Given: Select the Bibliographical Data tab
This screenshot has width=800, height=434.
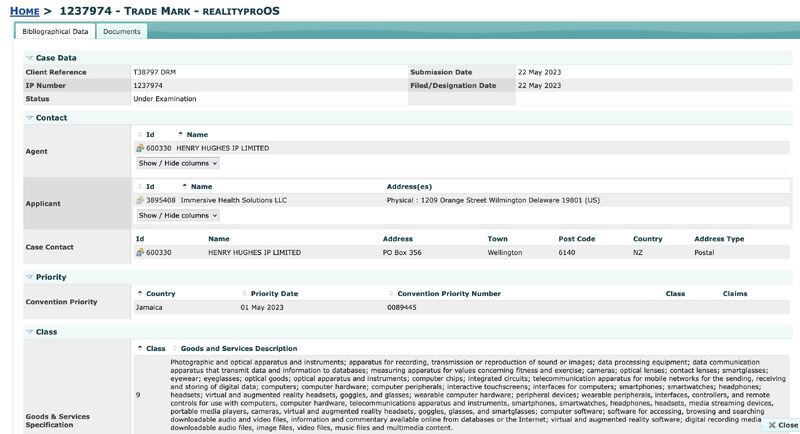Looking at the screenshot, I should [55, 32].
